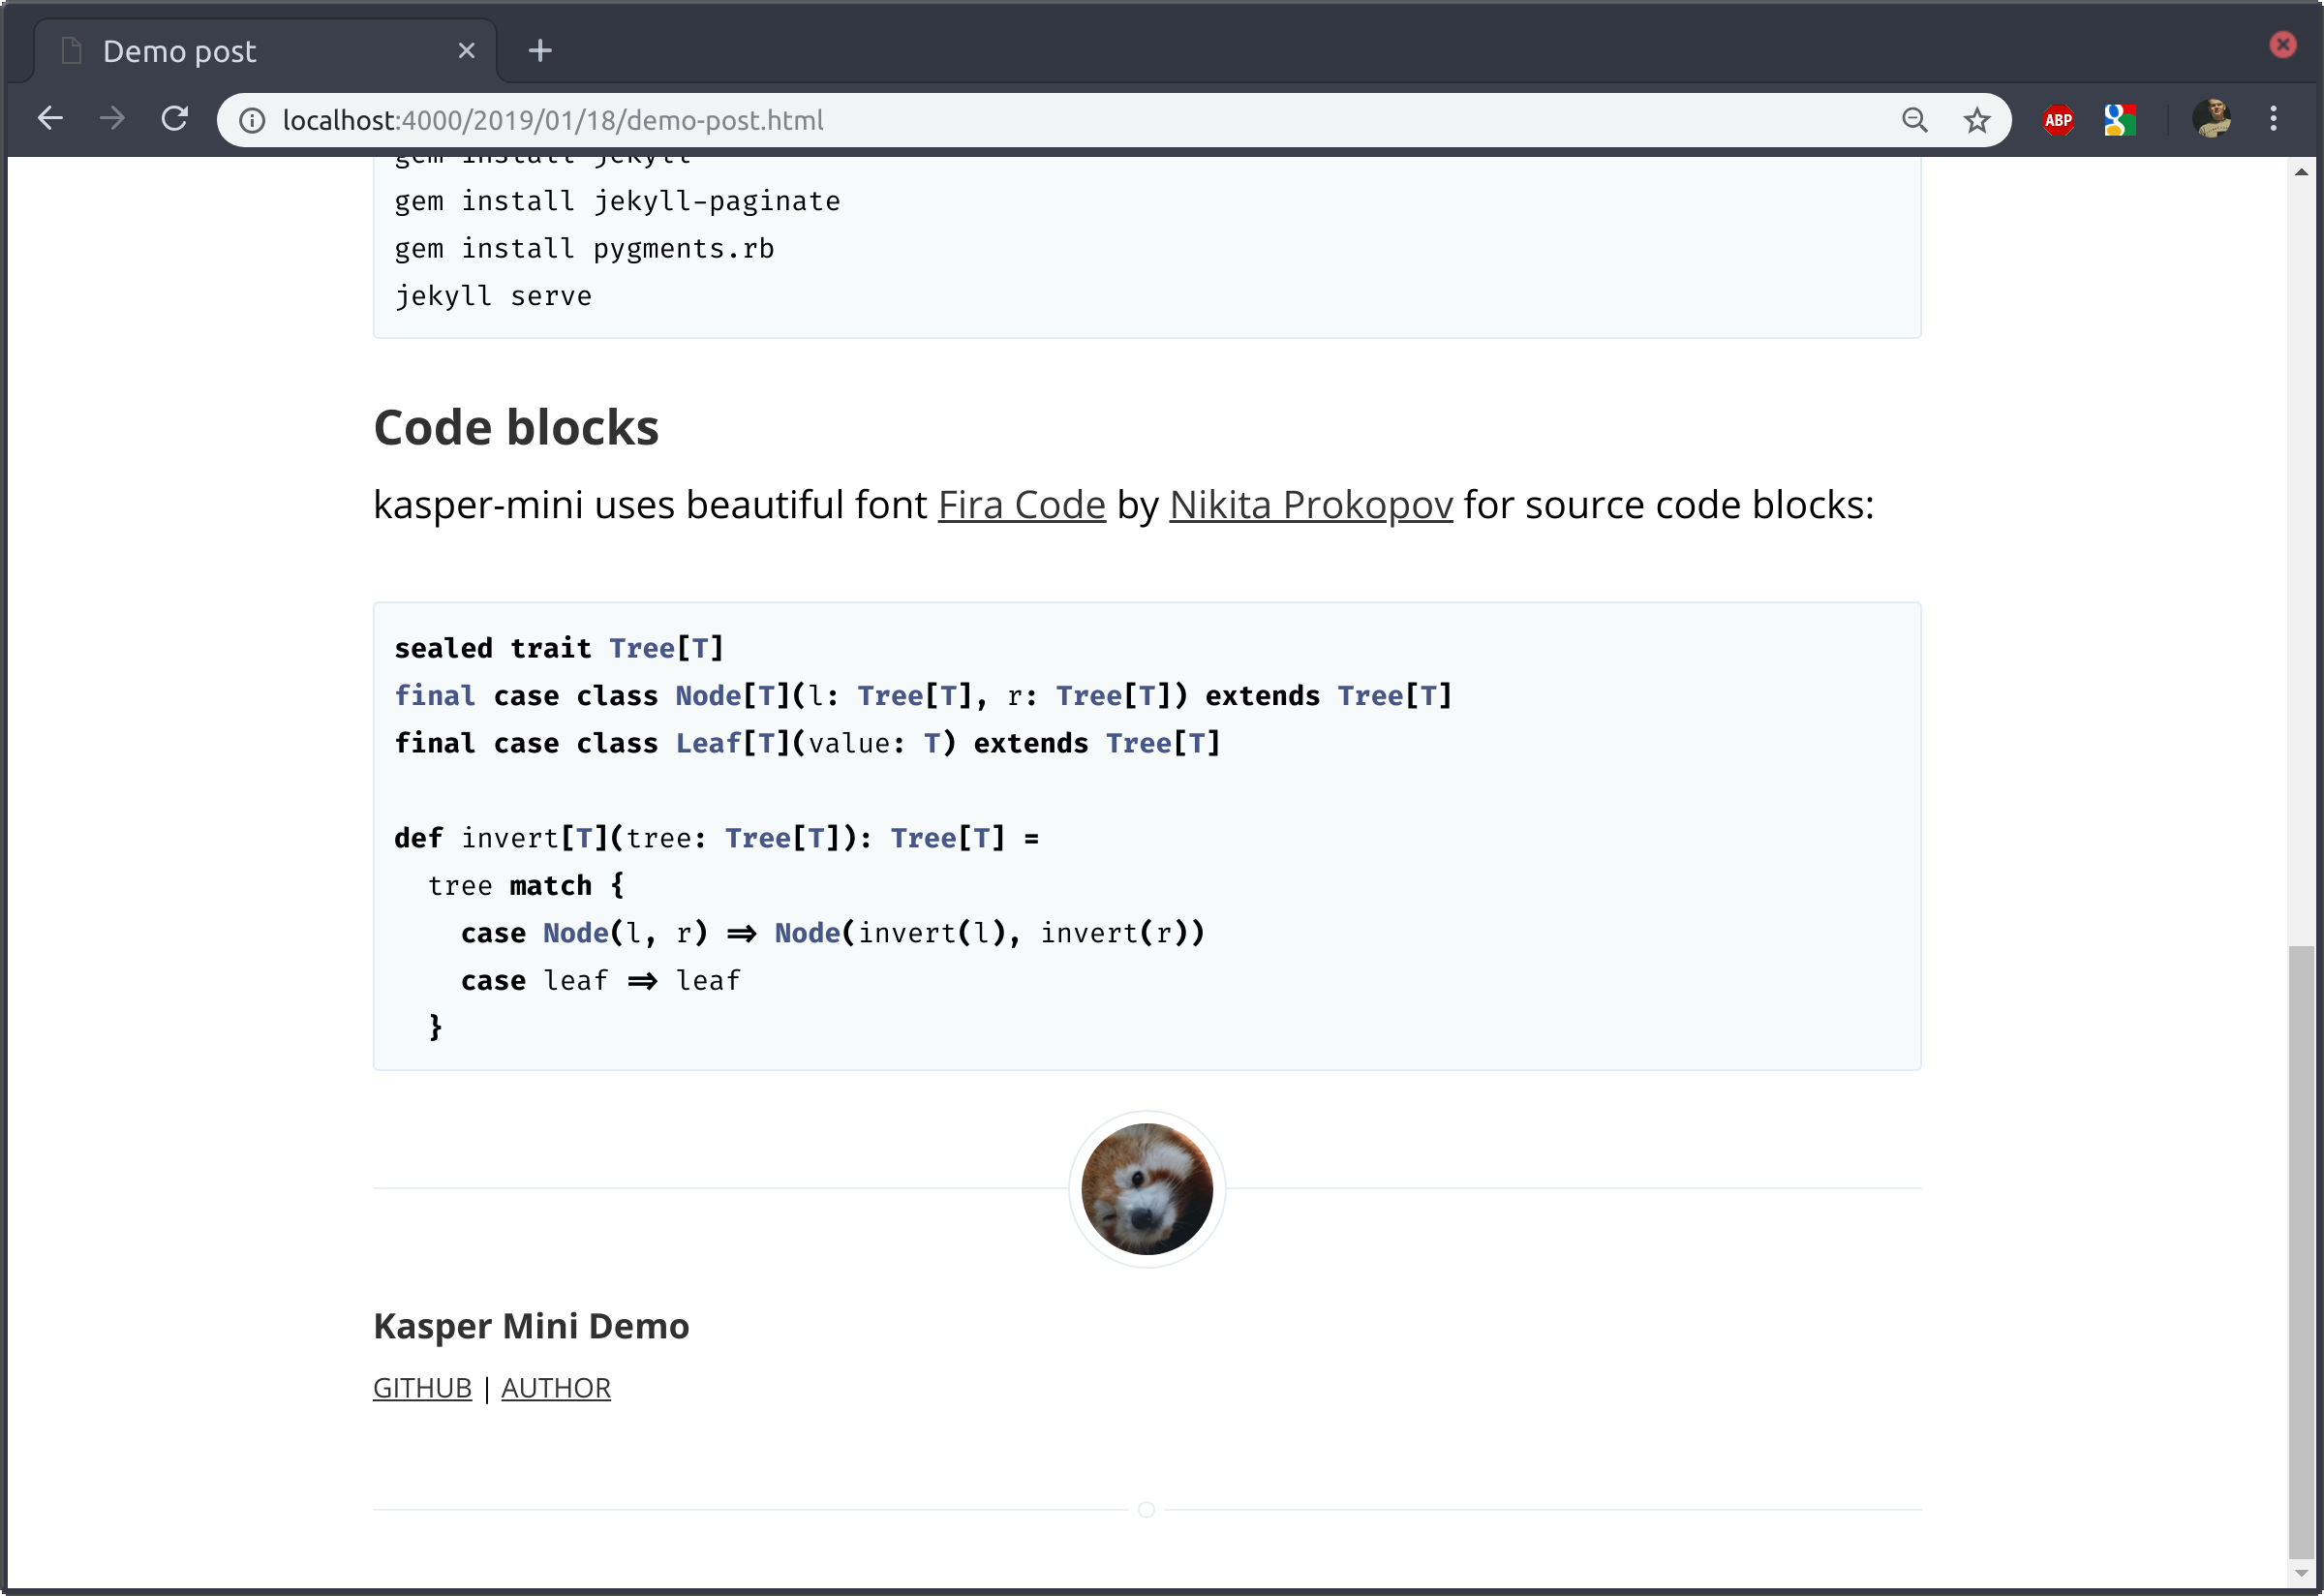Bookmark this page with the star
2324x1596 pixels.
pyautogui.click(x=1976, y=121)
